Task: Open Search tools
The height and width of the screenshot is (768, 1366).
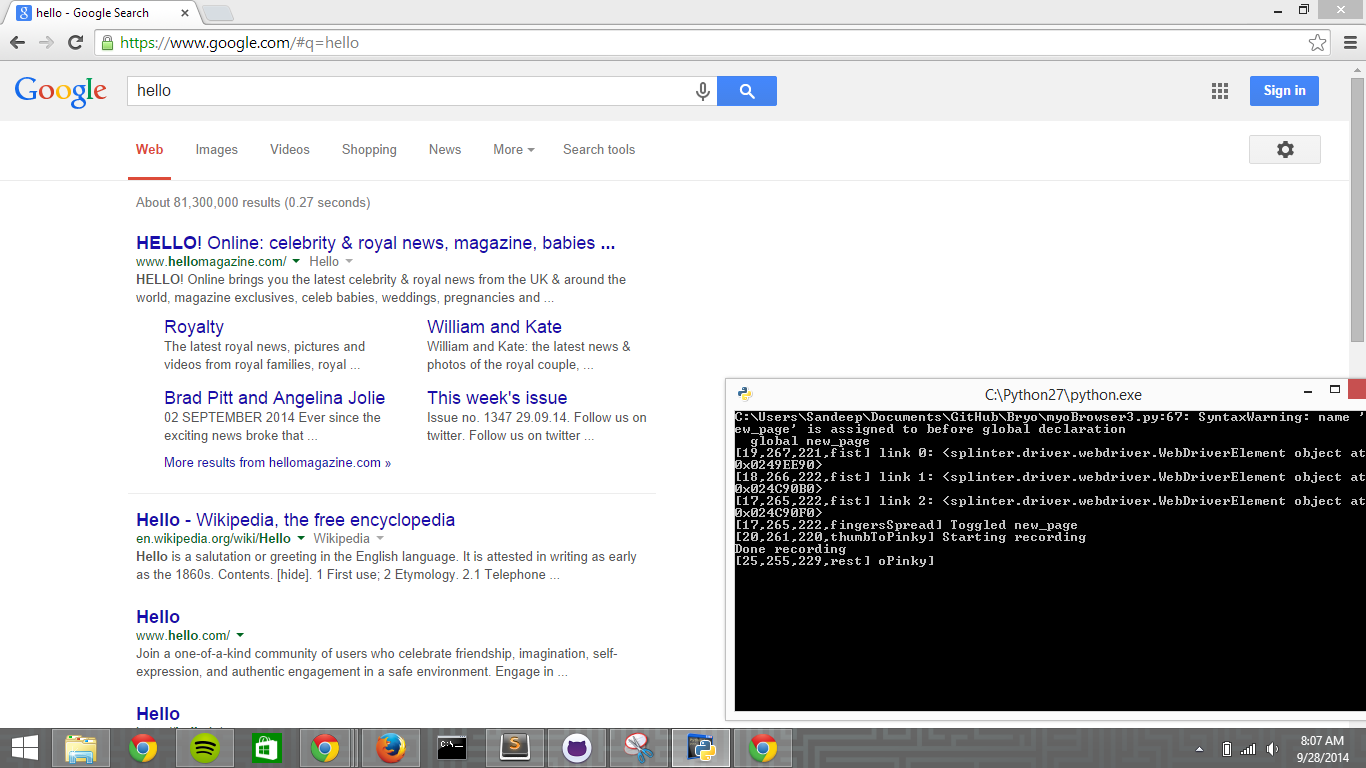Action: pos(599,149)
